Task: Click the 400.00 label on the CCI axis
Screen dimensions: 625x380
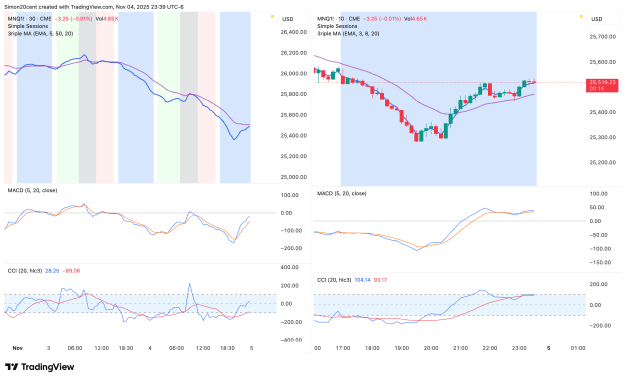Action: (290, 268)
